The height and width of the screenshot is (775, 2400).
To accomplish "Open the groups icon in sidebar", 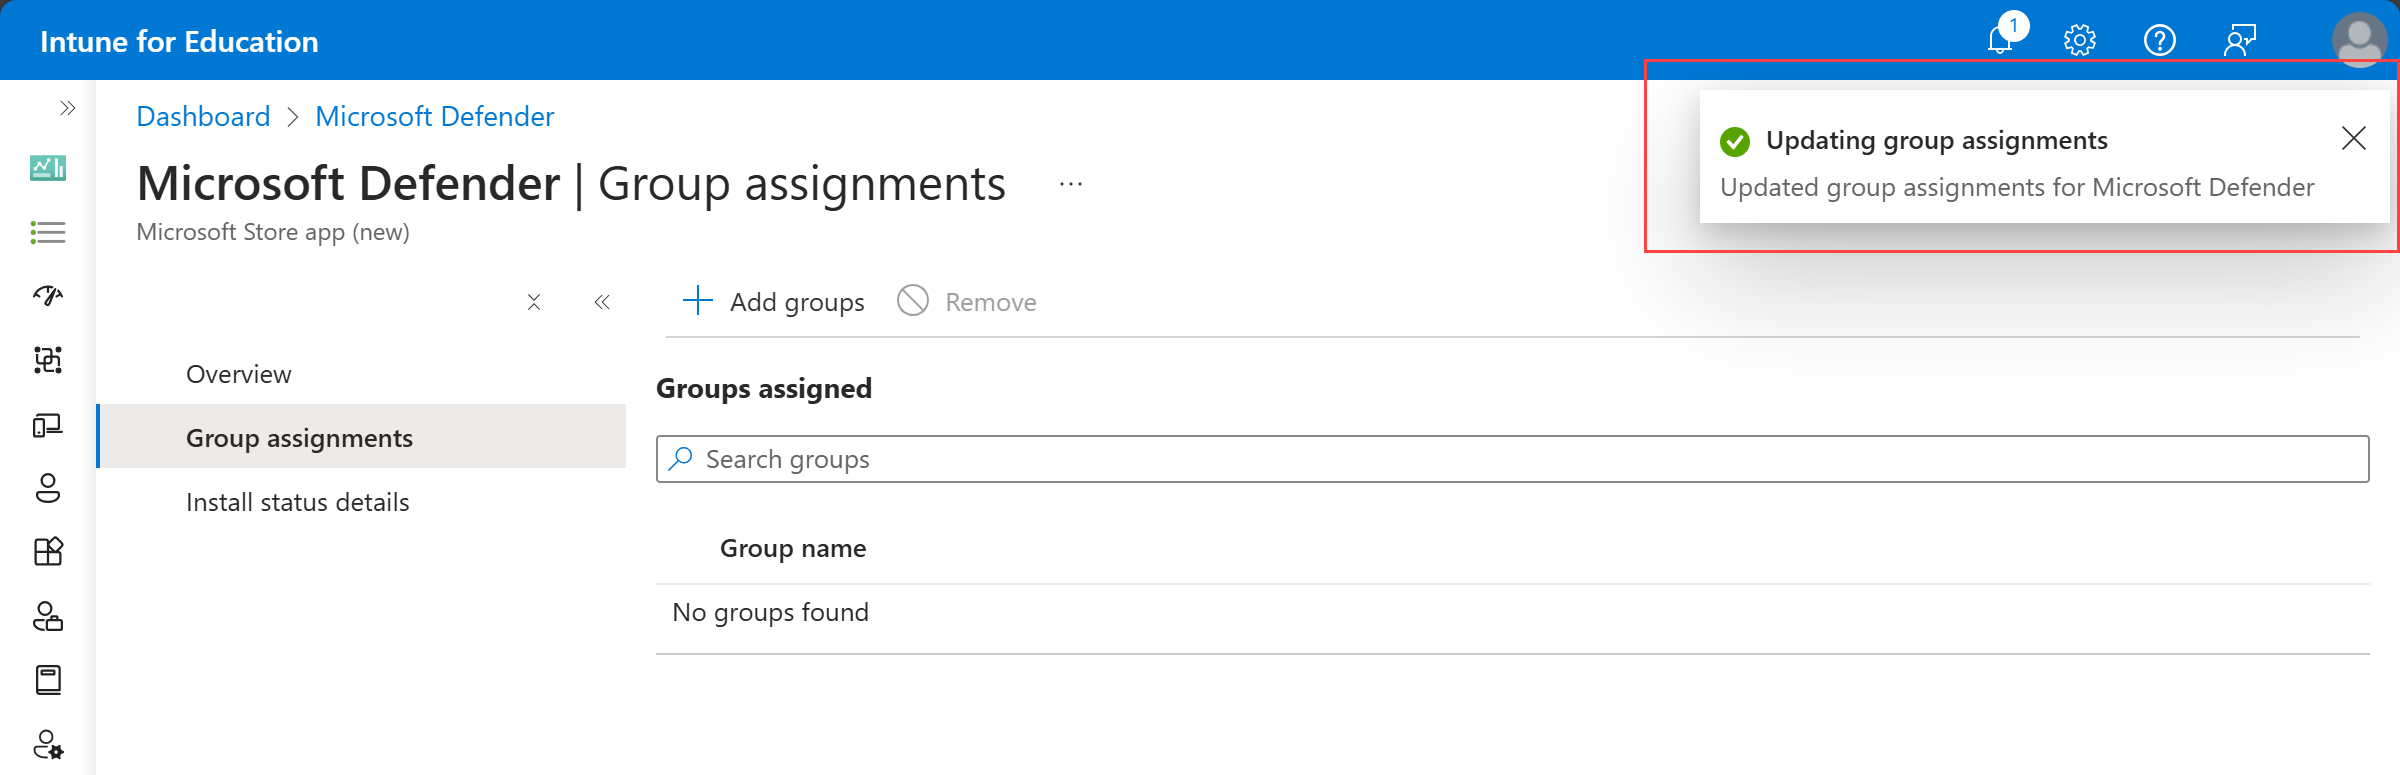I will pos(48,360).
